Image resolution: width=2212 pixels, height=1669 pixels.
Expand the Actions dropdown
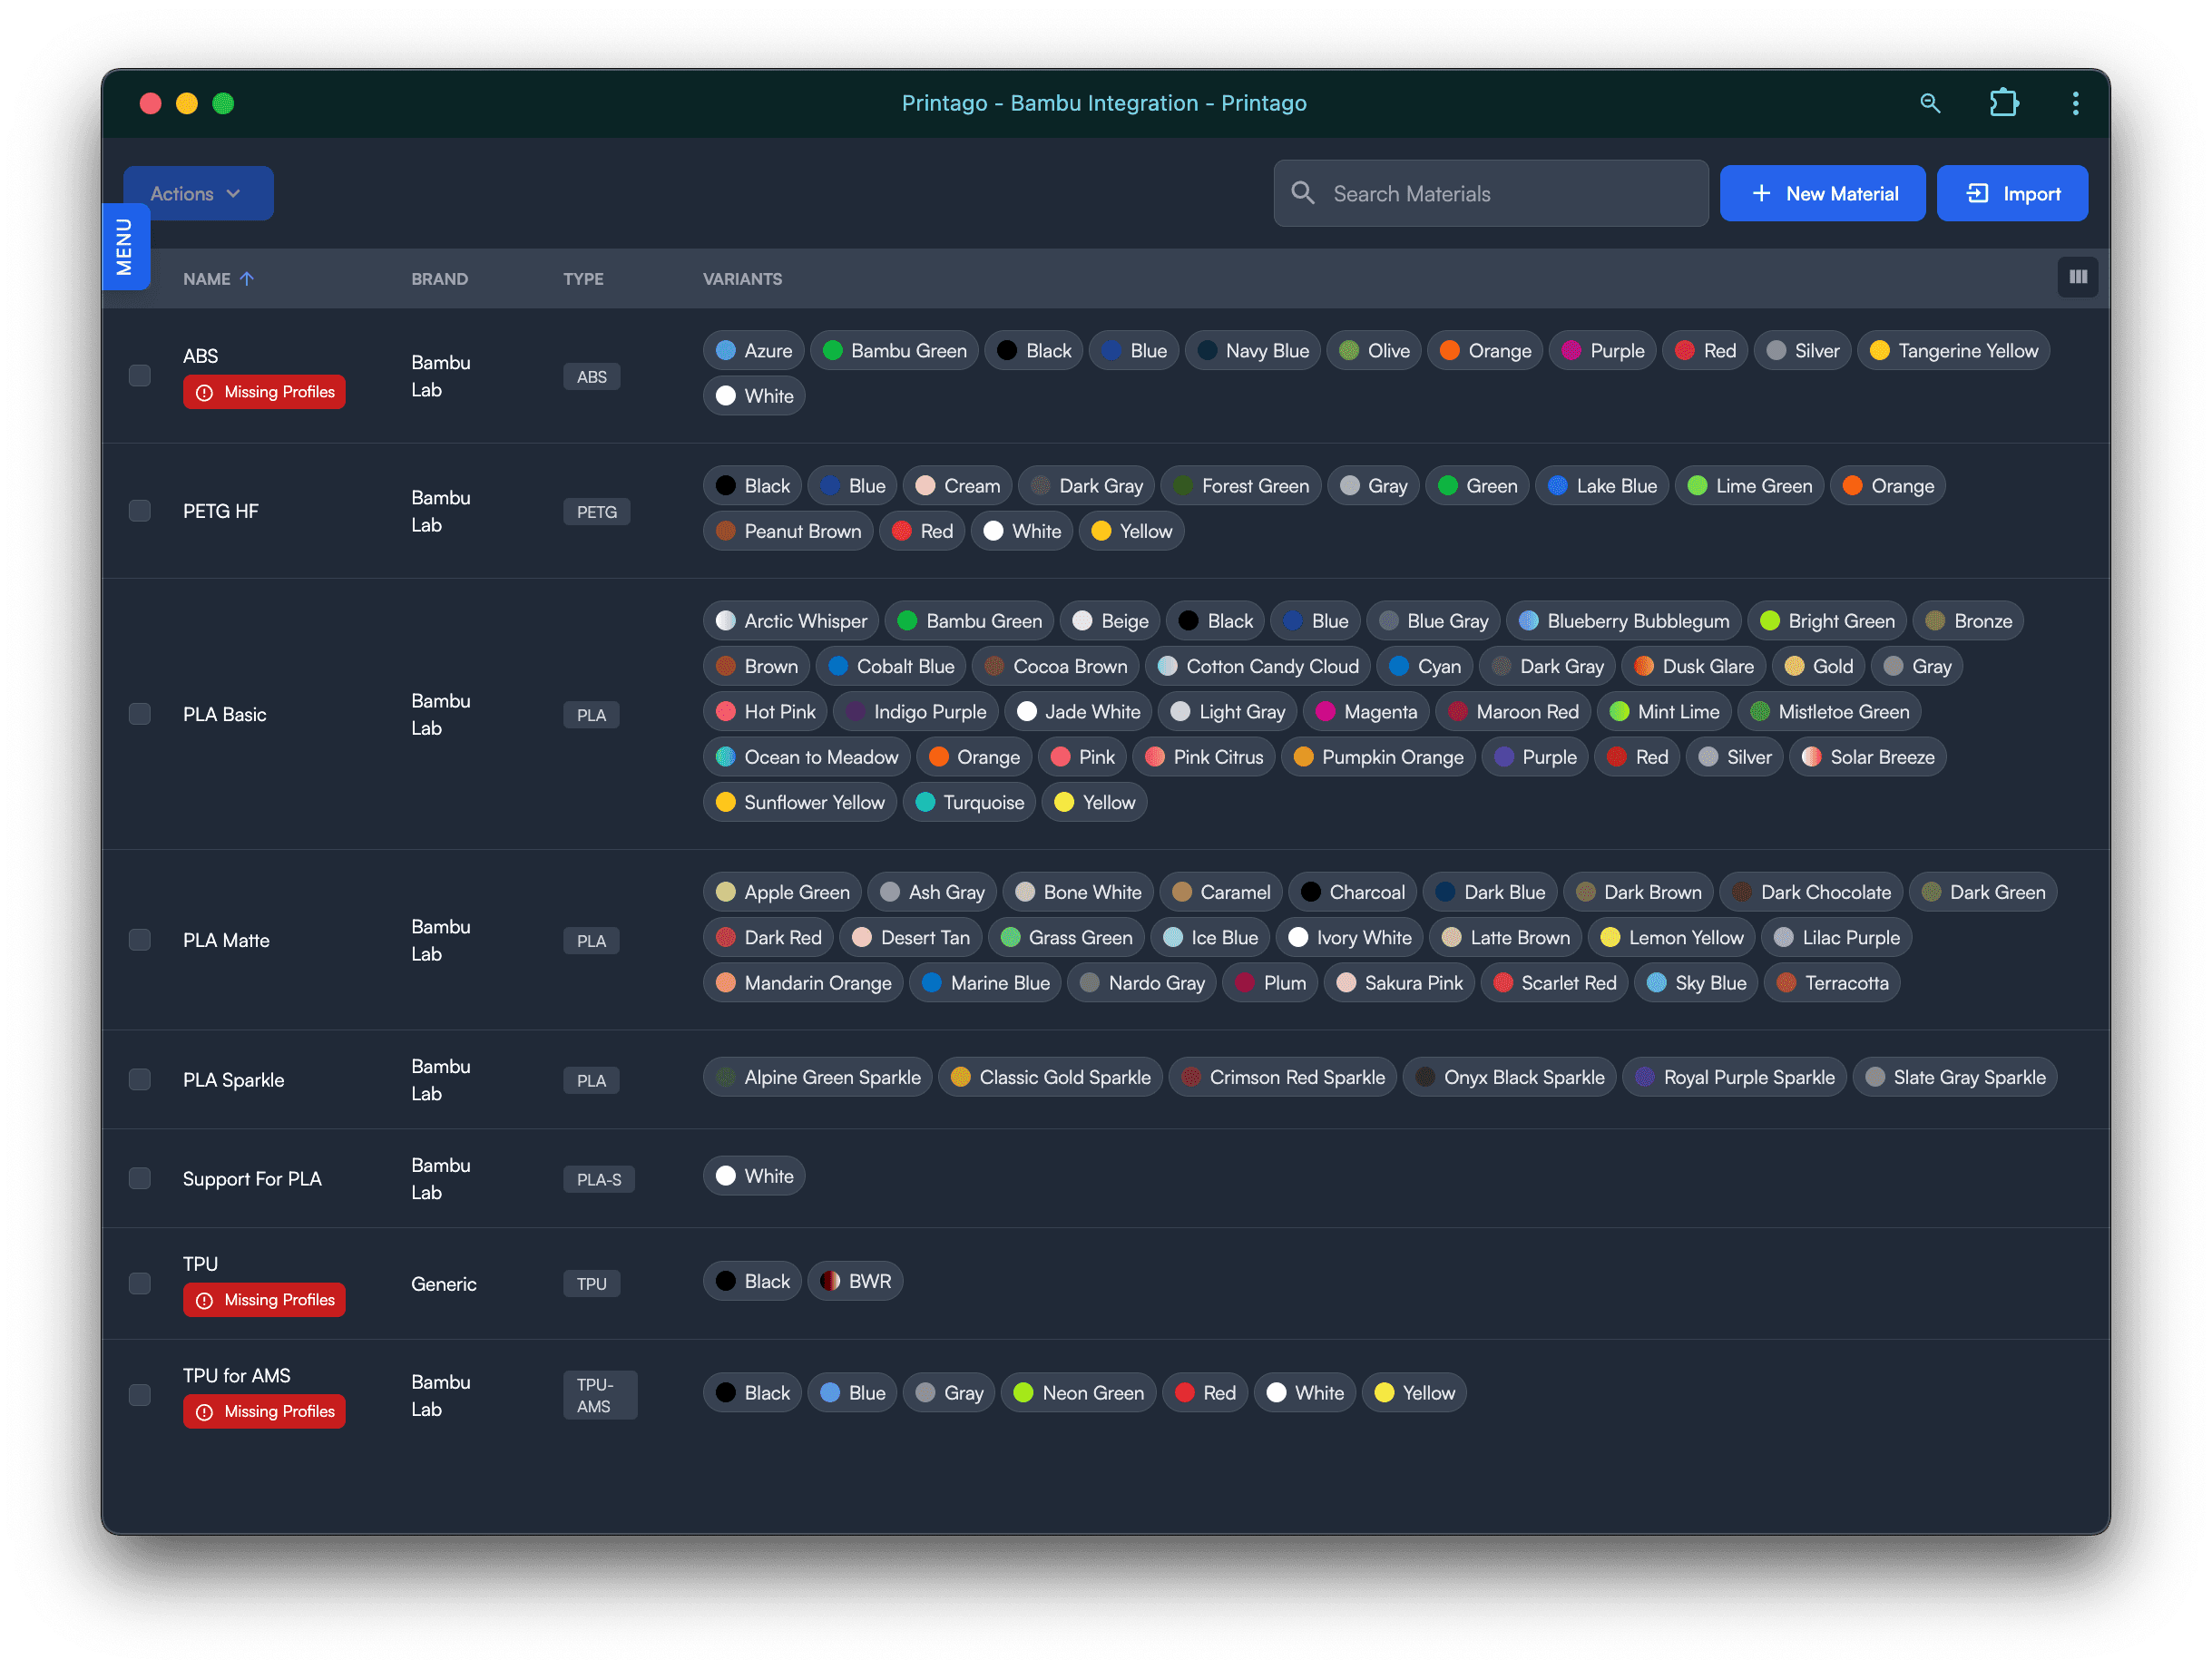(197, 193)
